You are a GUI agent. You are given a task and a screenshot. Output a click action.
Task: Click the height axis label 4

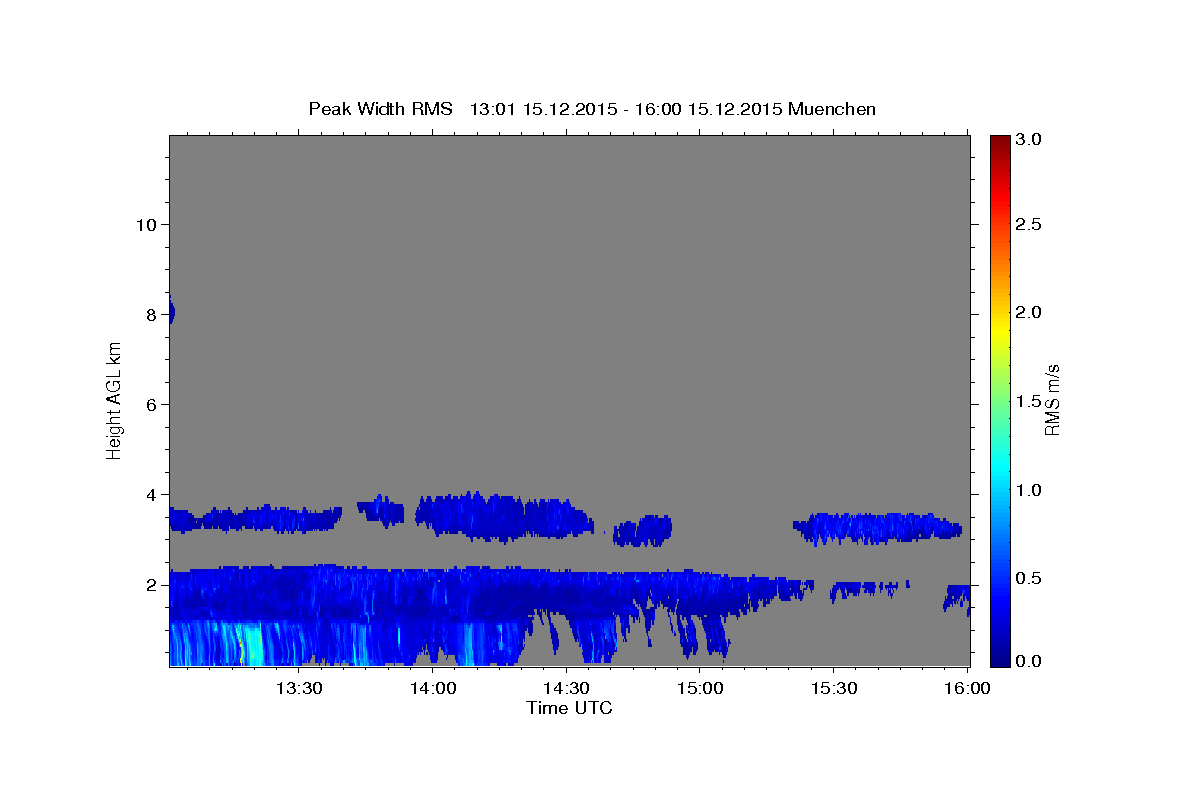tap(151, 494)
